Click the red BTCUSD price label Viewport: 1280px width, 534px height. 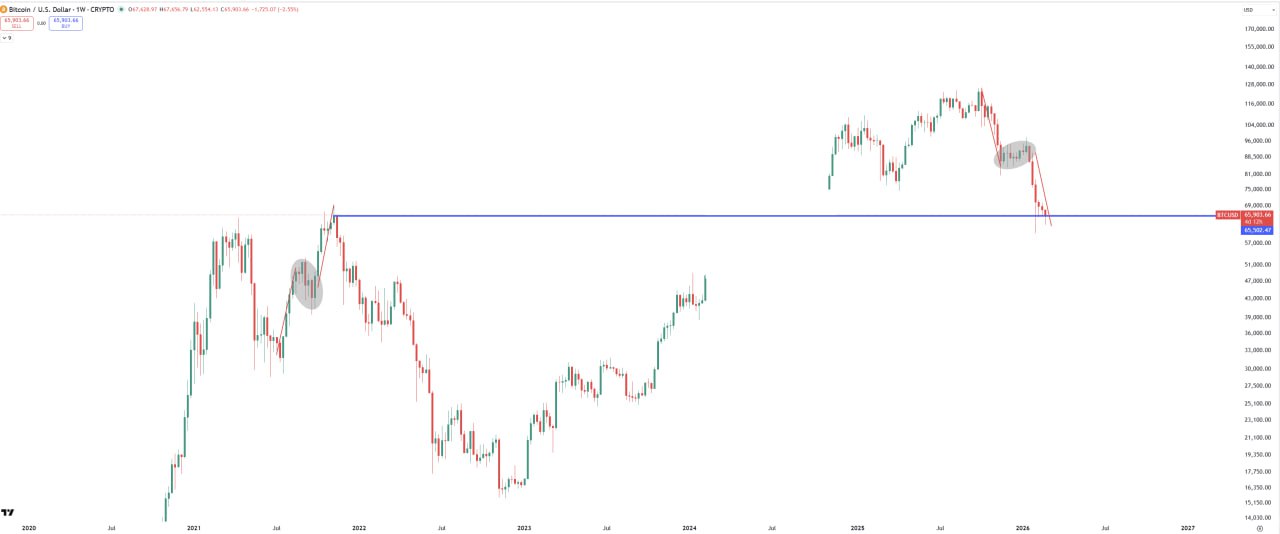tap(1227, 215)
